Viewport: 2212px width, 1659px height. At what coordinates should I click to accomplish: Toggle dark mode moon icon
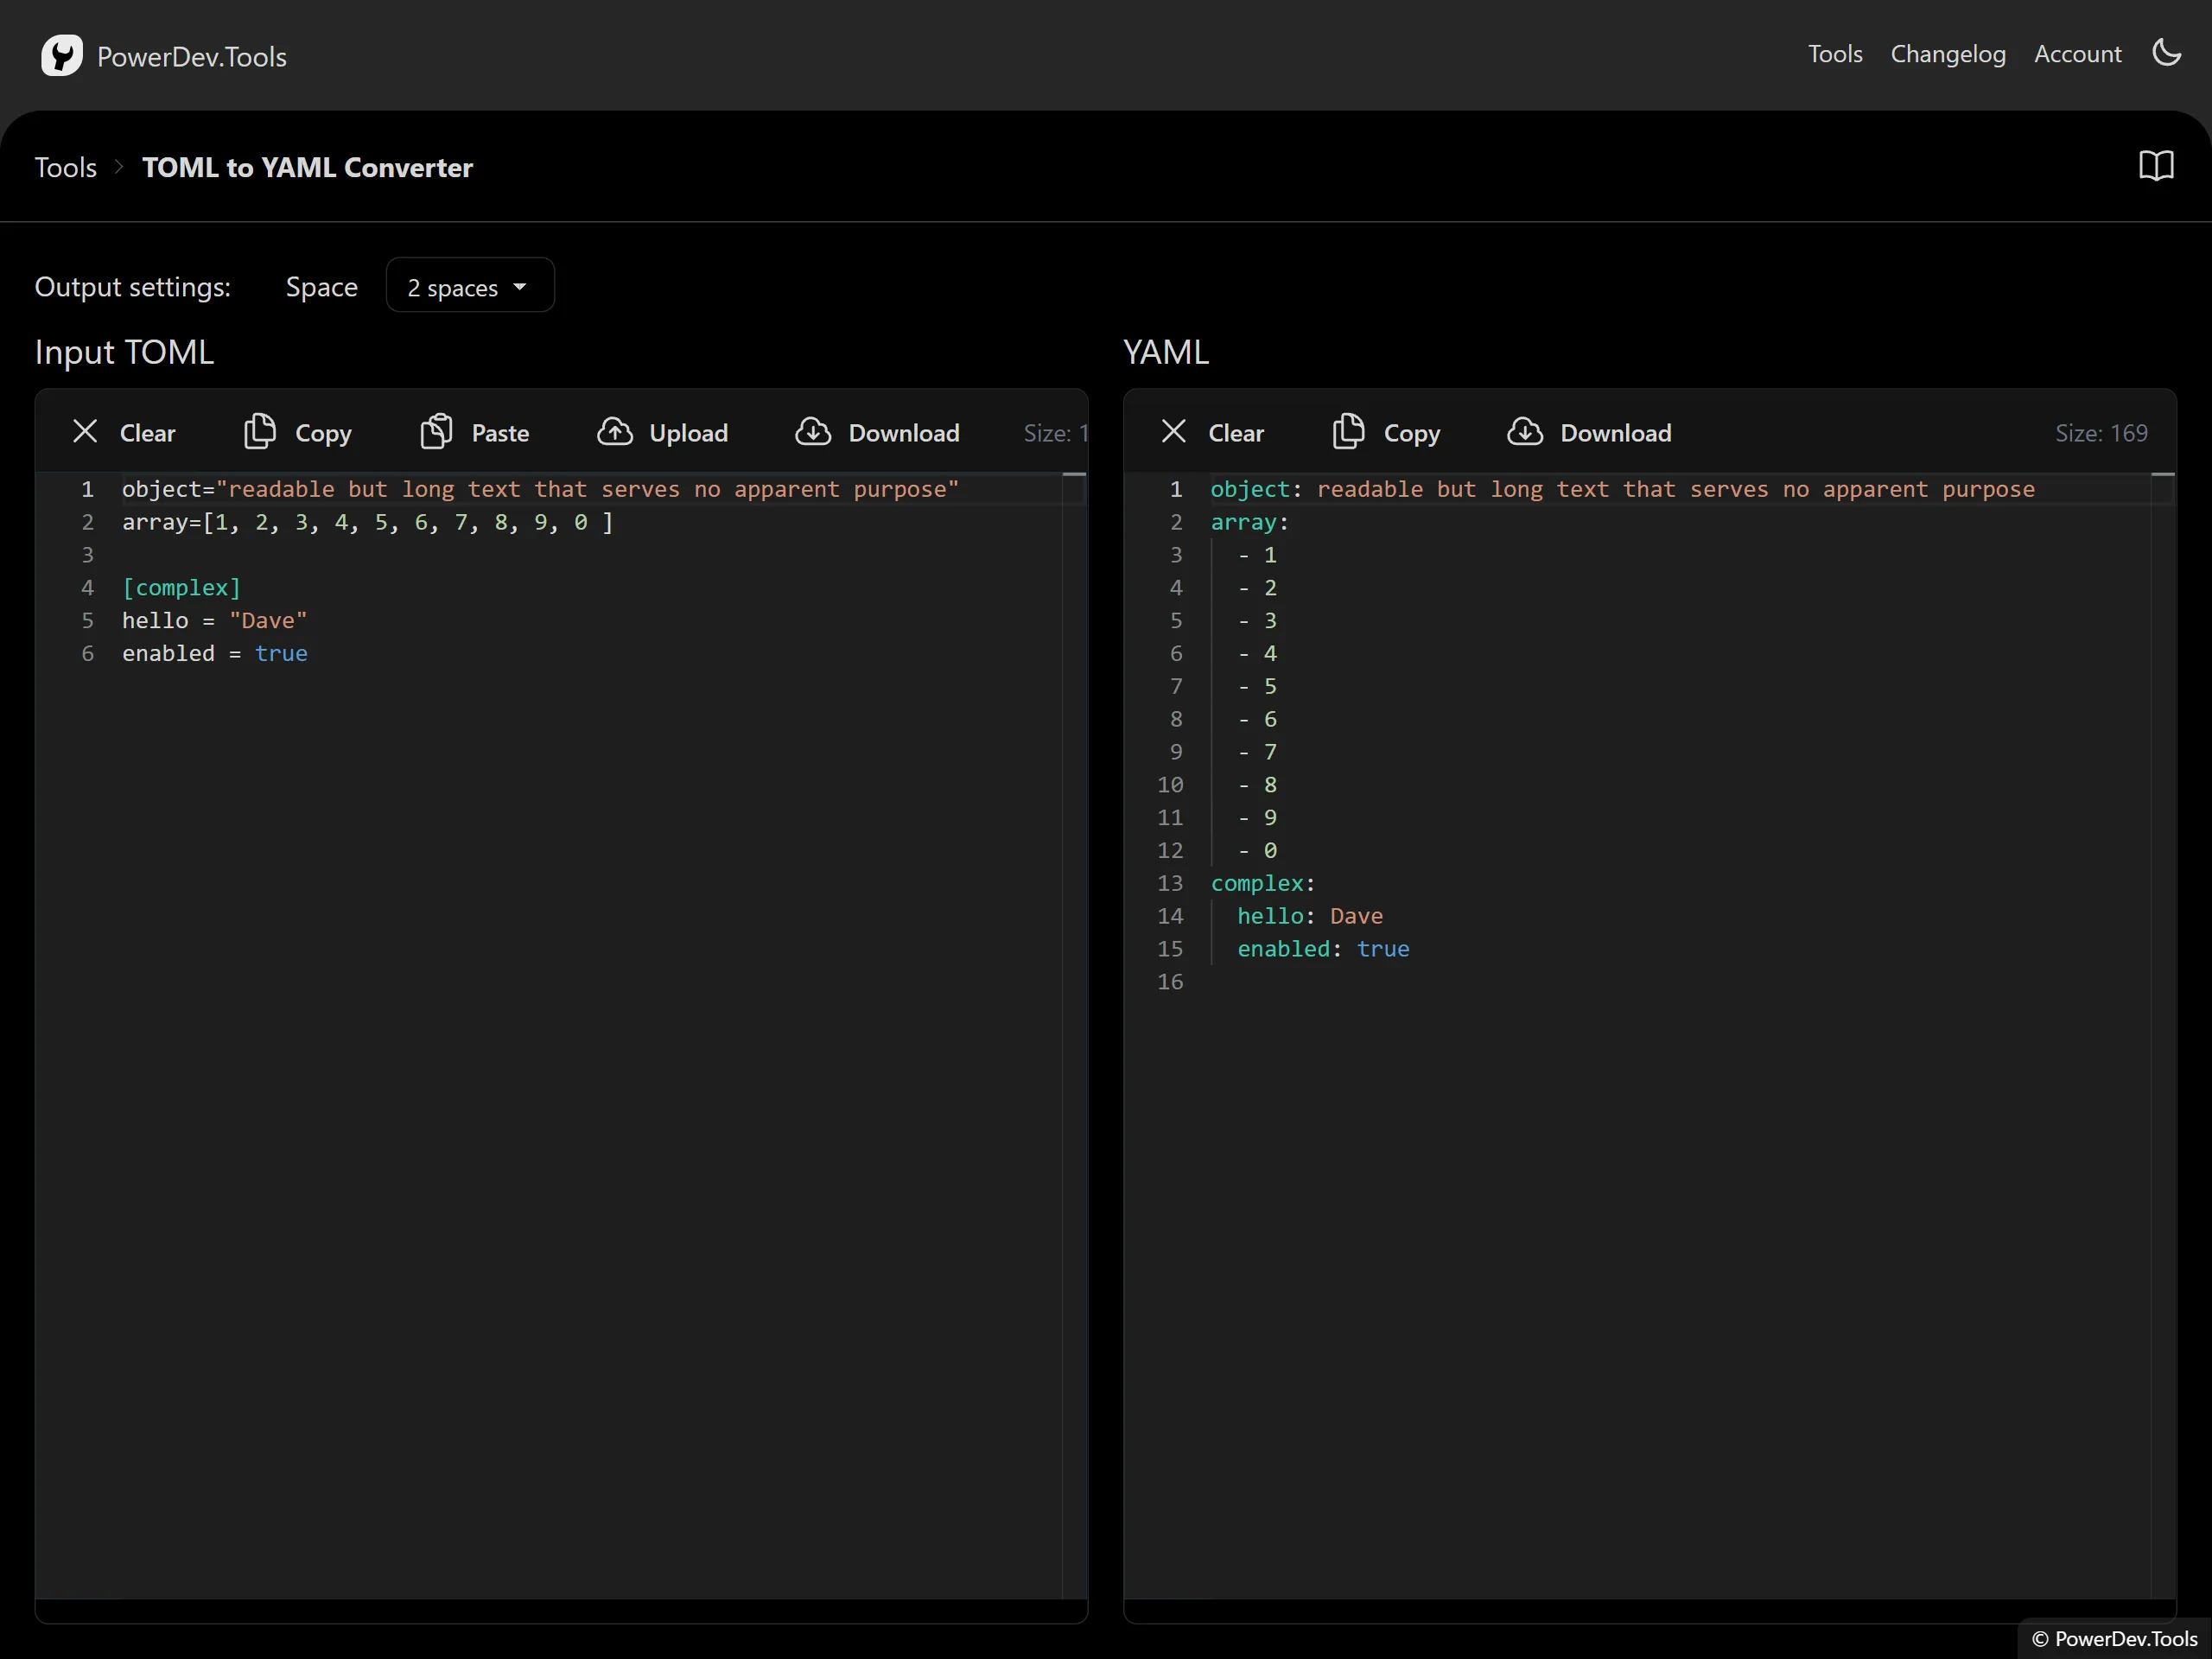tap(2166, 53)
